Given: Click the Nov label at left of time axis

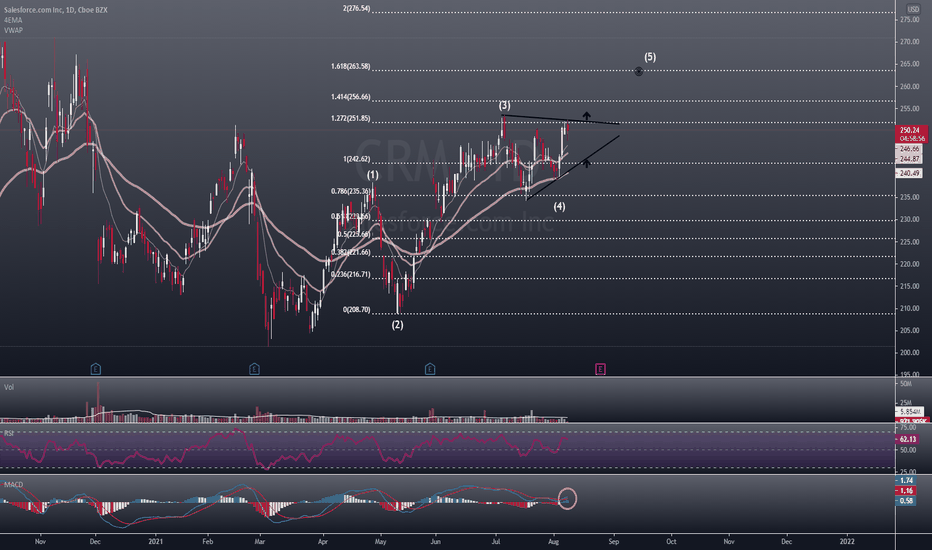Looking at the screenshot, I should pyautogui.click(x=40, y=541).
